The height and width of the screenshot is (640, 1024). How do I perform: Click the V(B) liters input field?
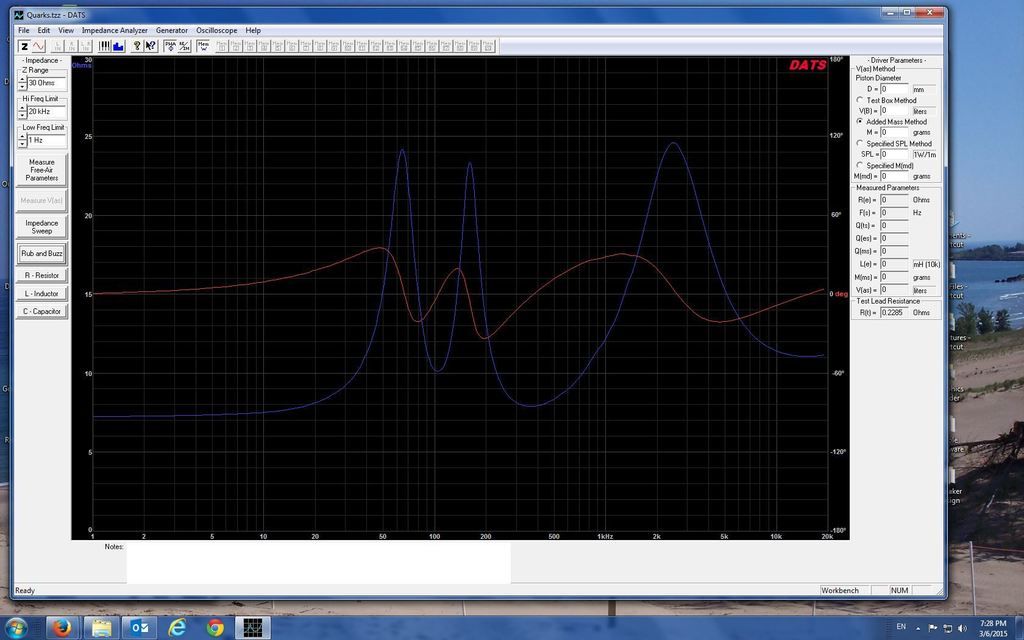894,110
